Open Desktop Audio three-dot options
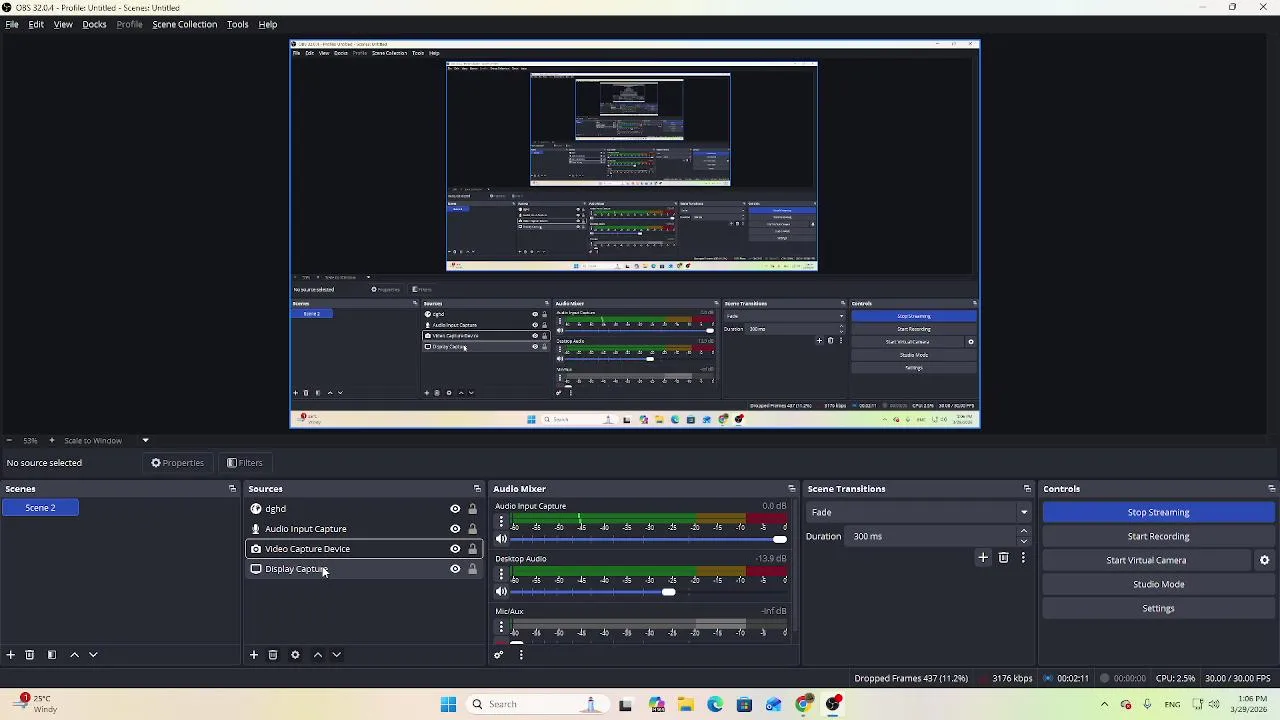 (x=501, y=575)
